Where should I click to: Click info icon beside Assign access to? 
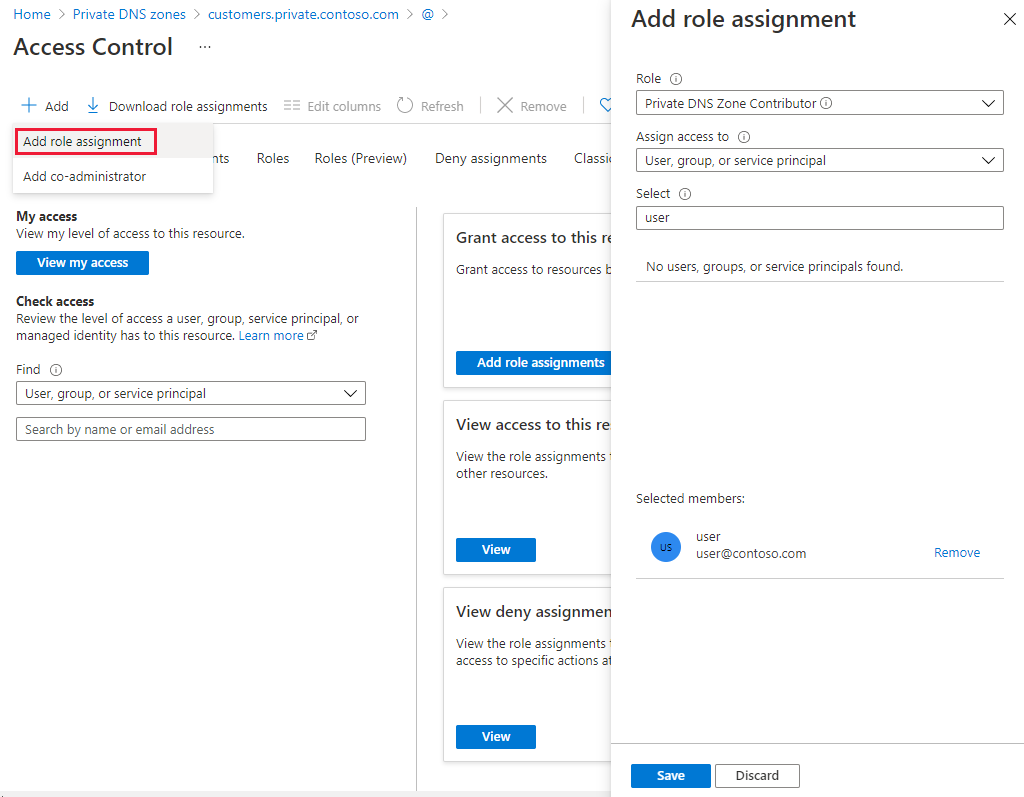(744, 137)
